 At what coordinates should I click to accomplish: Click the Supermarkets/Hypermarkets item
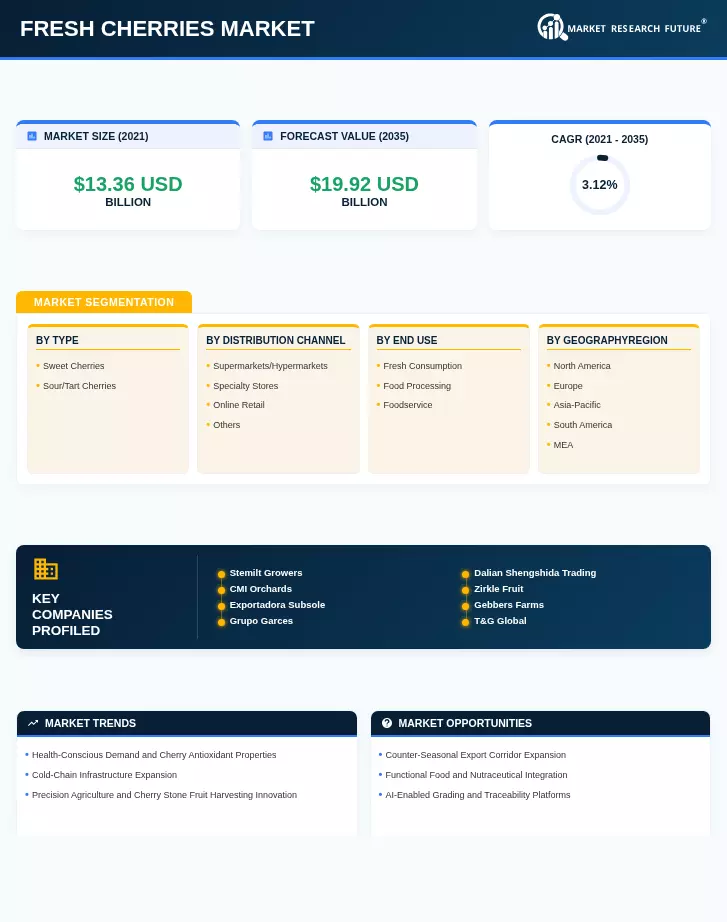(x=270, y=366)
